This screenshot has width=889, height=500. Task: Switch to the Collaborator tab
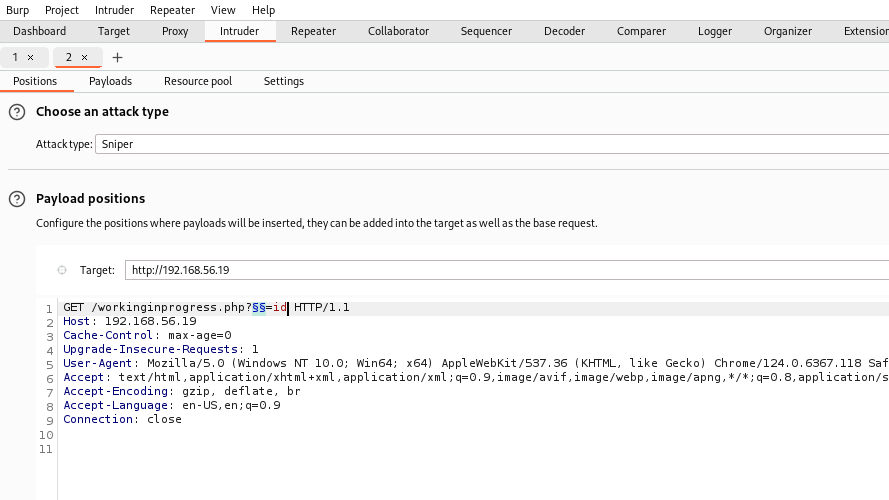pos(399,31)
